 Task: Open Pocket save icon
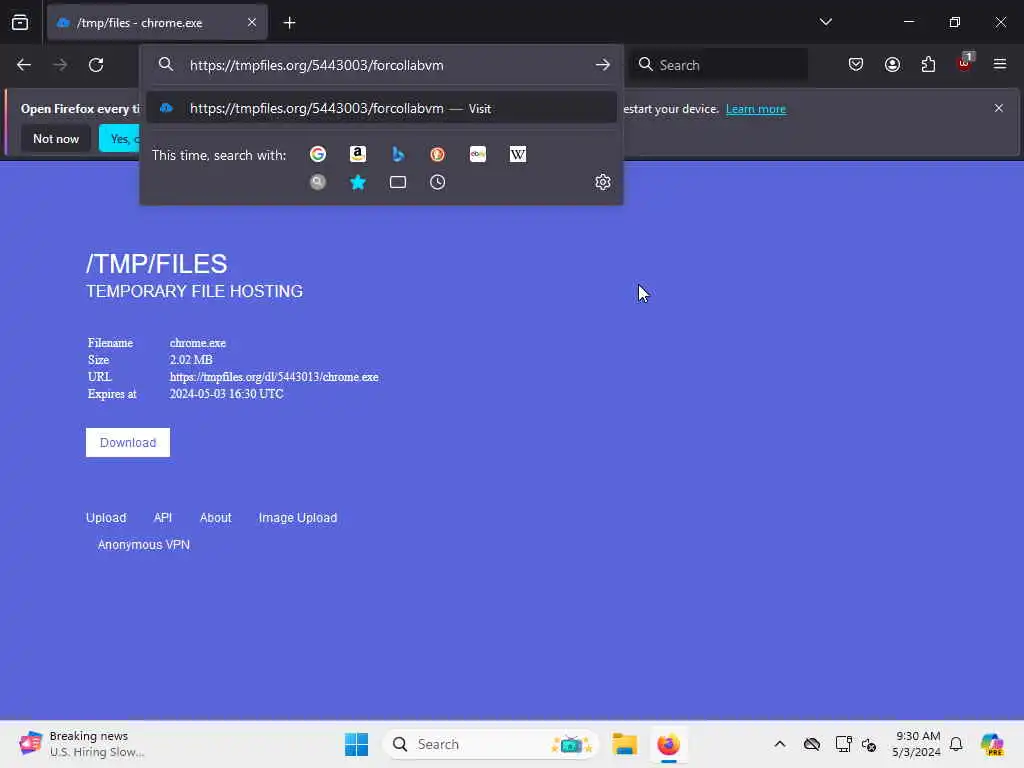tap(856, 65)
